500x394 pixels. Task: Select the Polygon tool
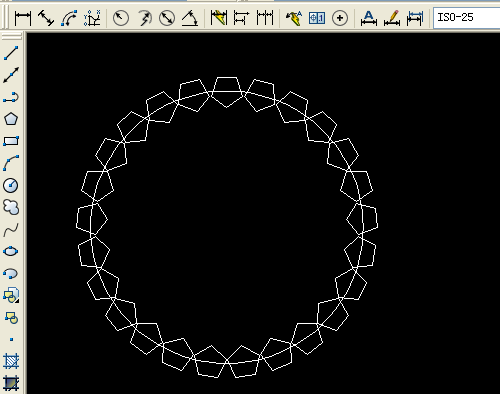tap(11, 119)
